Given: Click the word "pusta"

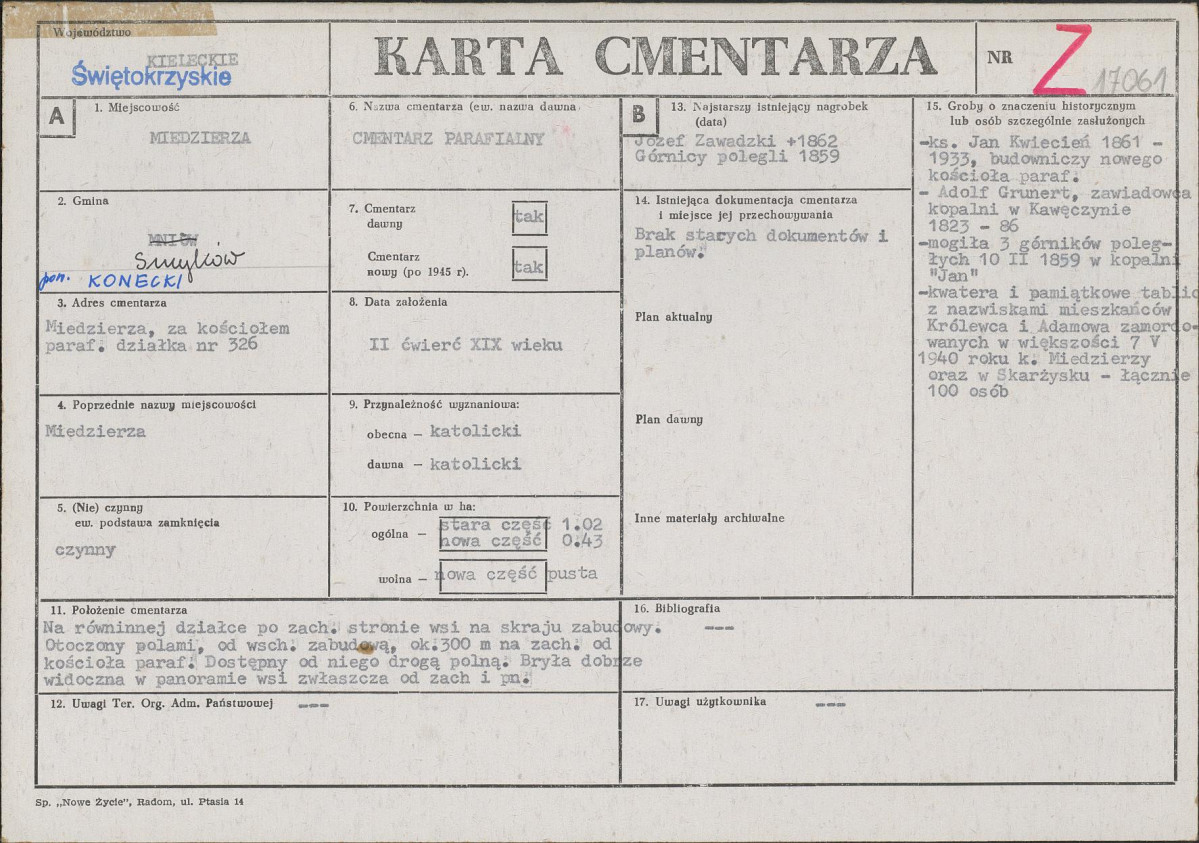Looking at the screenshot, I should (572, 574).
